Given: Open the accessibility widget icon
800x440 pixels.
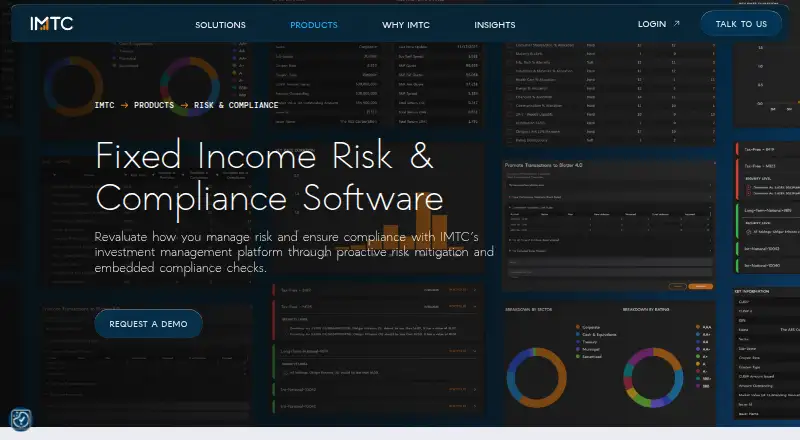Looking at the screenshot, I should coord(21,420).
